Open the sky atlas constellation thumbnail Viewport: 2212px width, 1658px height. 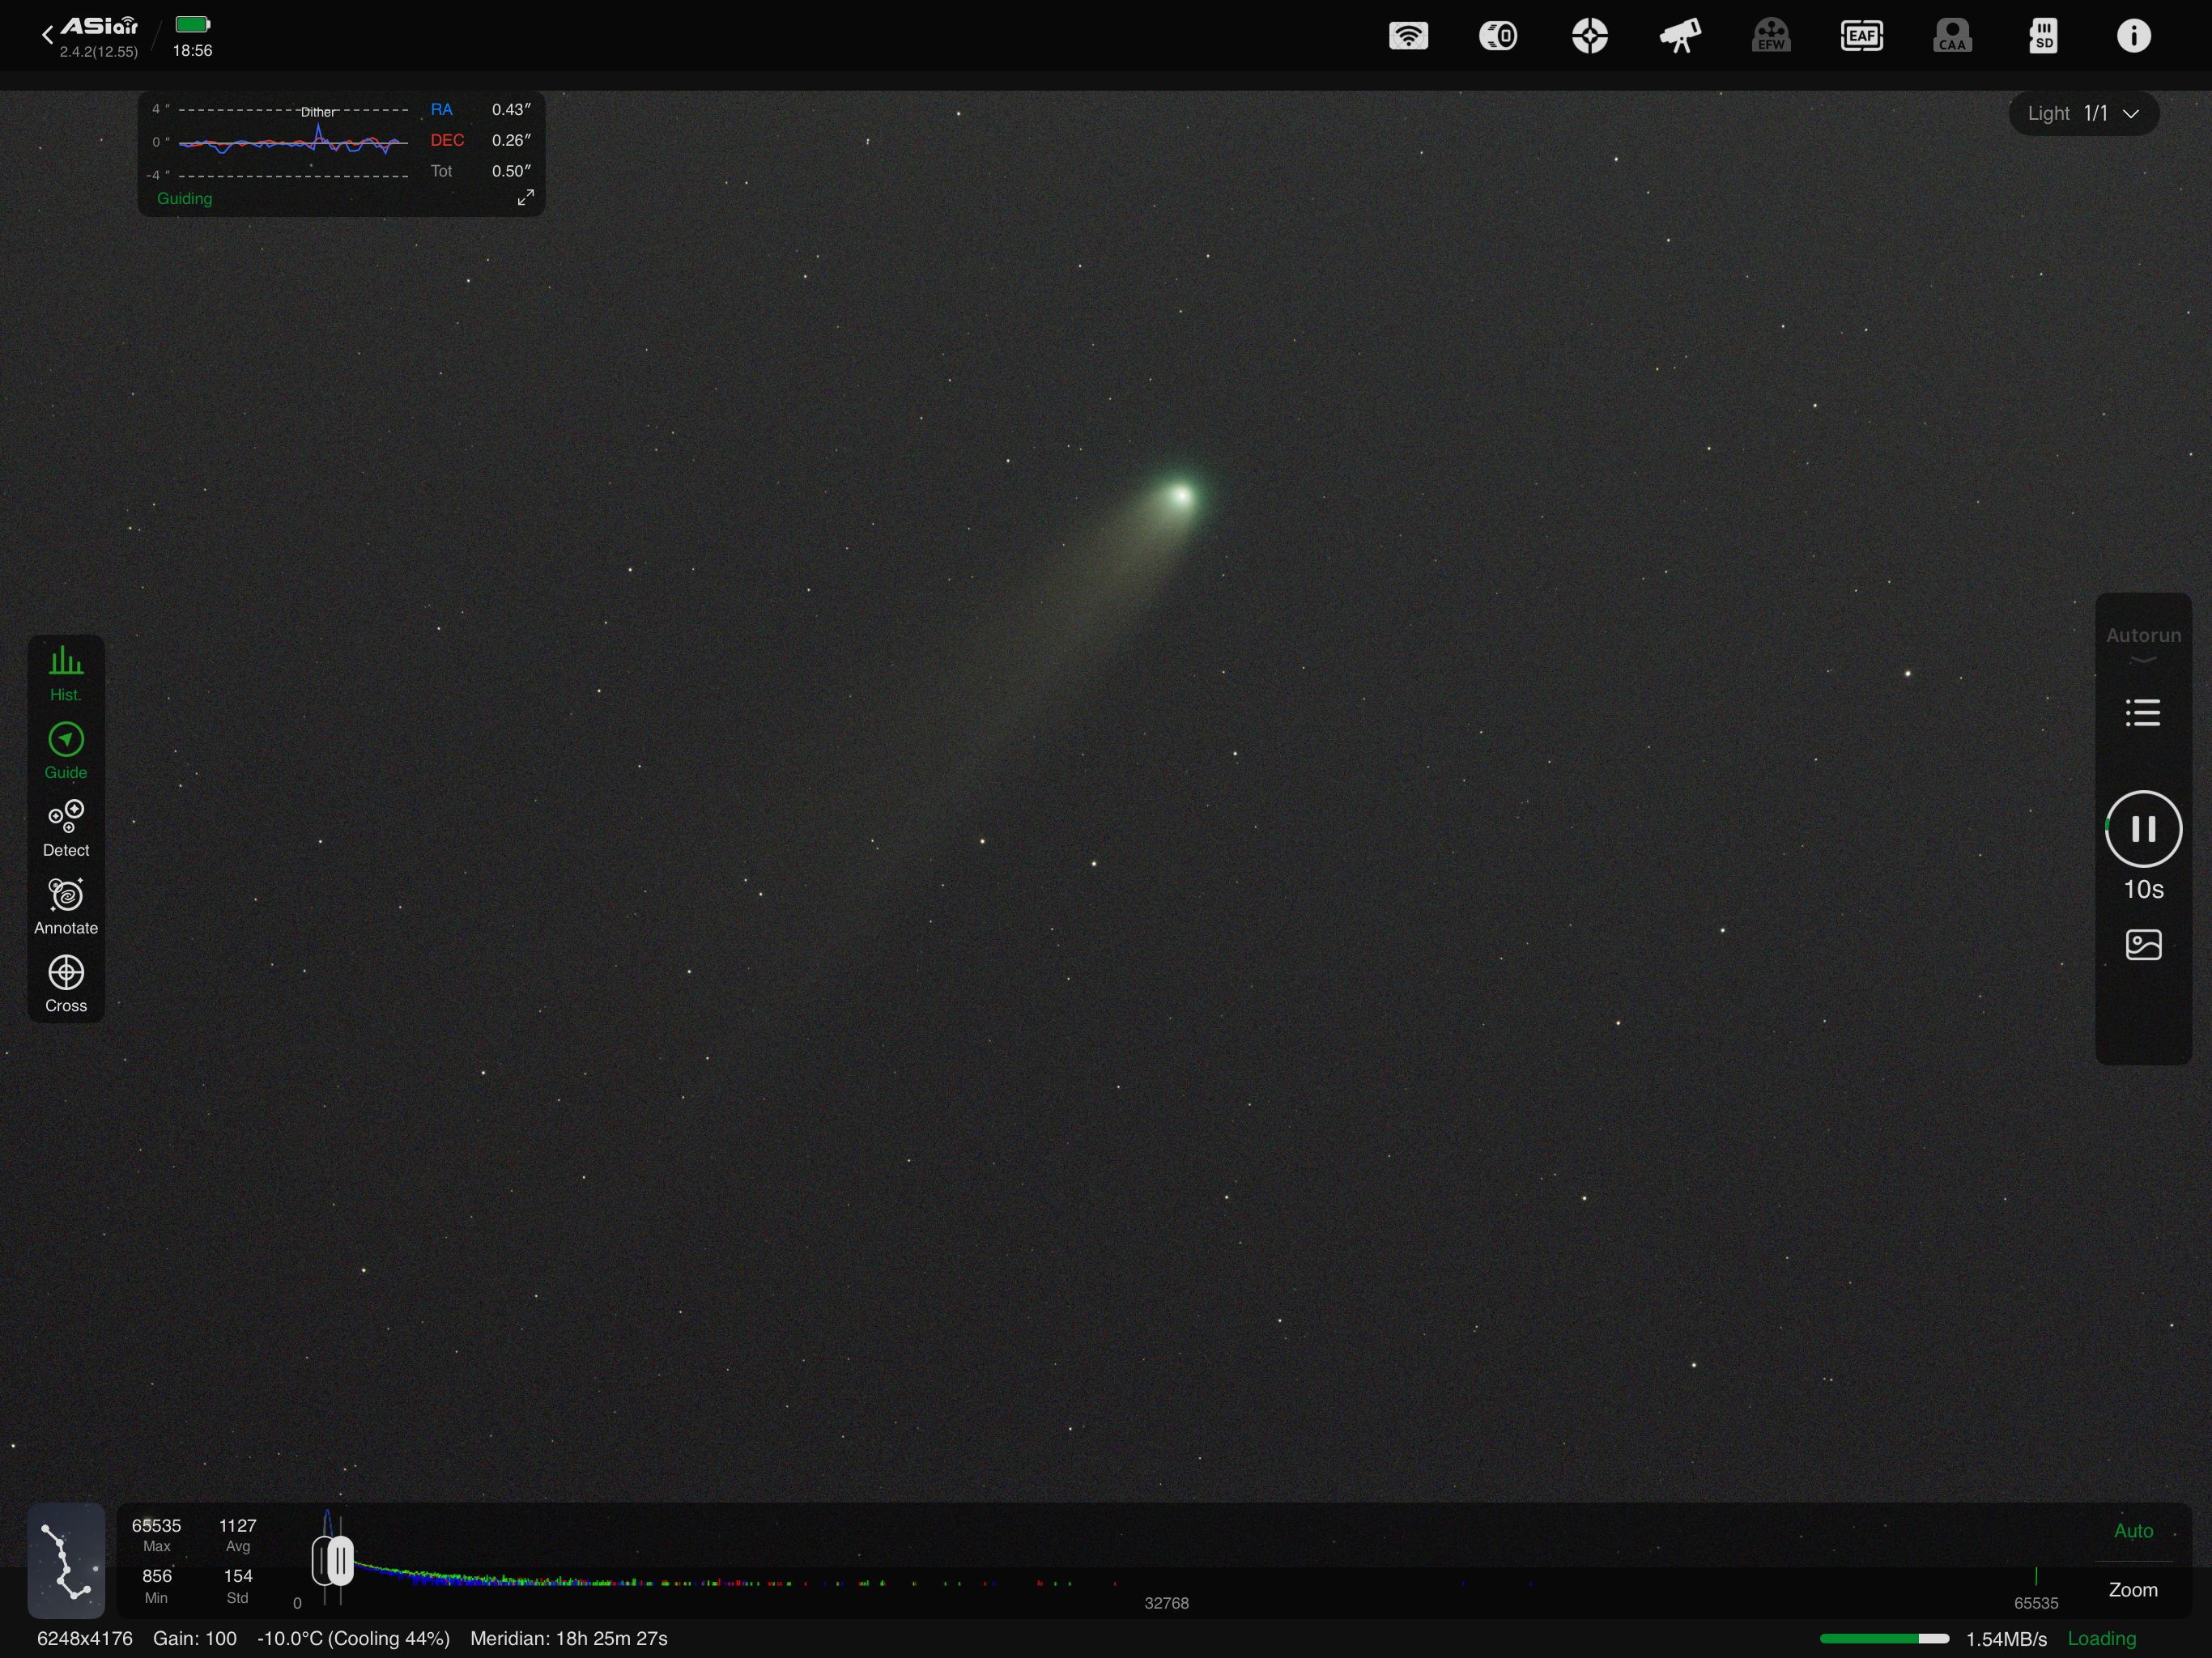[66, 1560]
